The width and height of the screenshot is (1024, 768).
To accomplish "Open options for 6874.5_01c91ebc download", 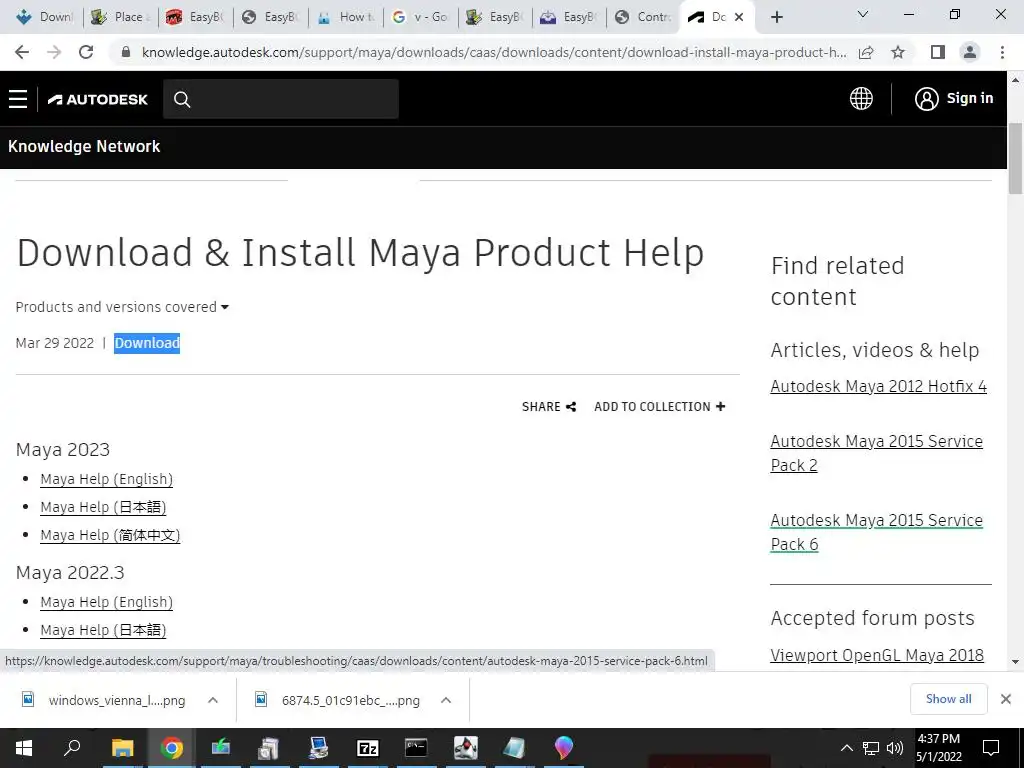I will tap(446, 700).
